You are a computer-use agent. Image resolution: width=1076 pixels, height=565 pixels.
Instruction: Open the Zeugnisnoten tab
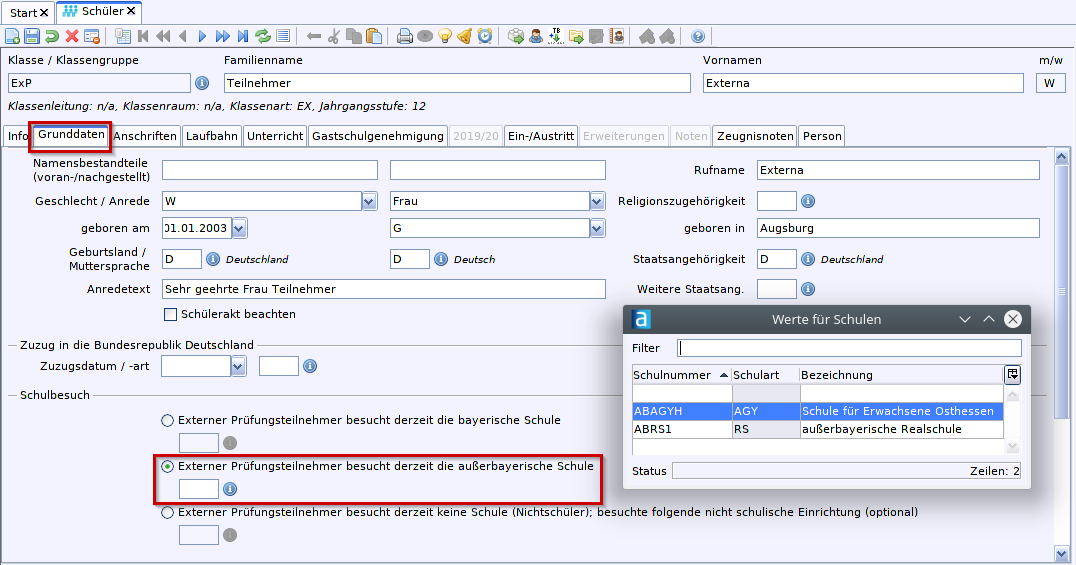[x=755, y=136]
